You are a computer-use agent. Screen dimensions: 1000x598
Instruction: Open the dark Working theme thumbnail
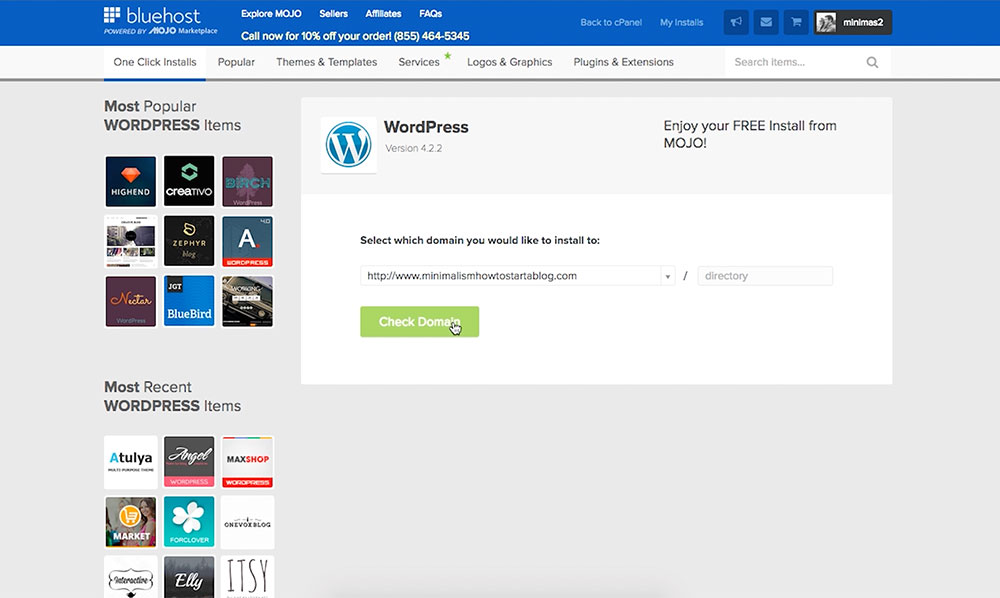click(x=247, y=302)
